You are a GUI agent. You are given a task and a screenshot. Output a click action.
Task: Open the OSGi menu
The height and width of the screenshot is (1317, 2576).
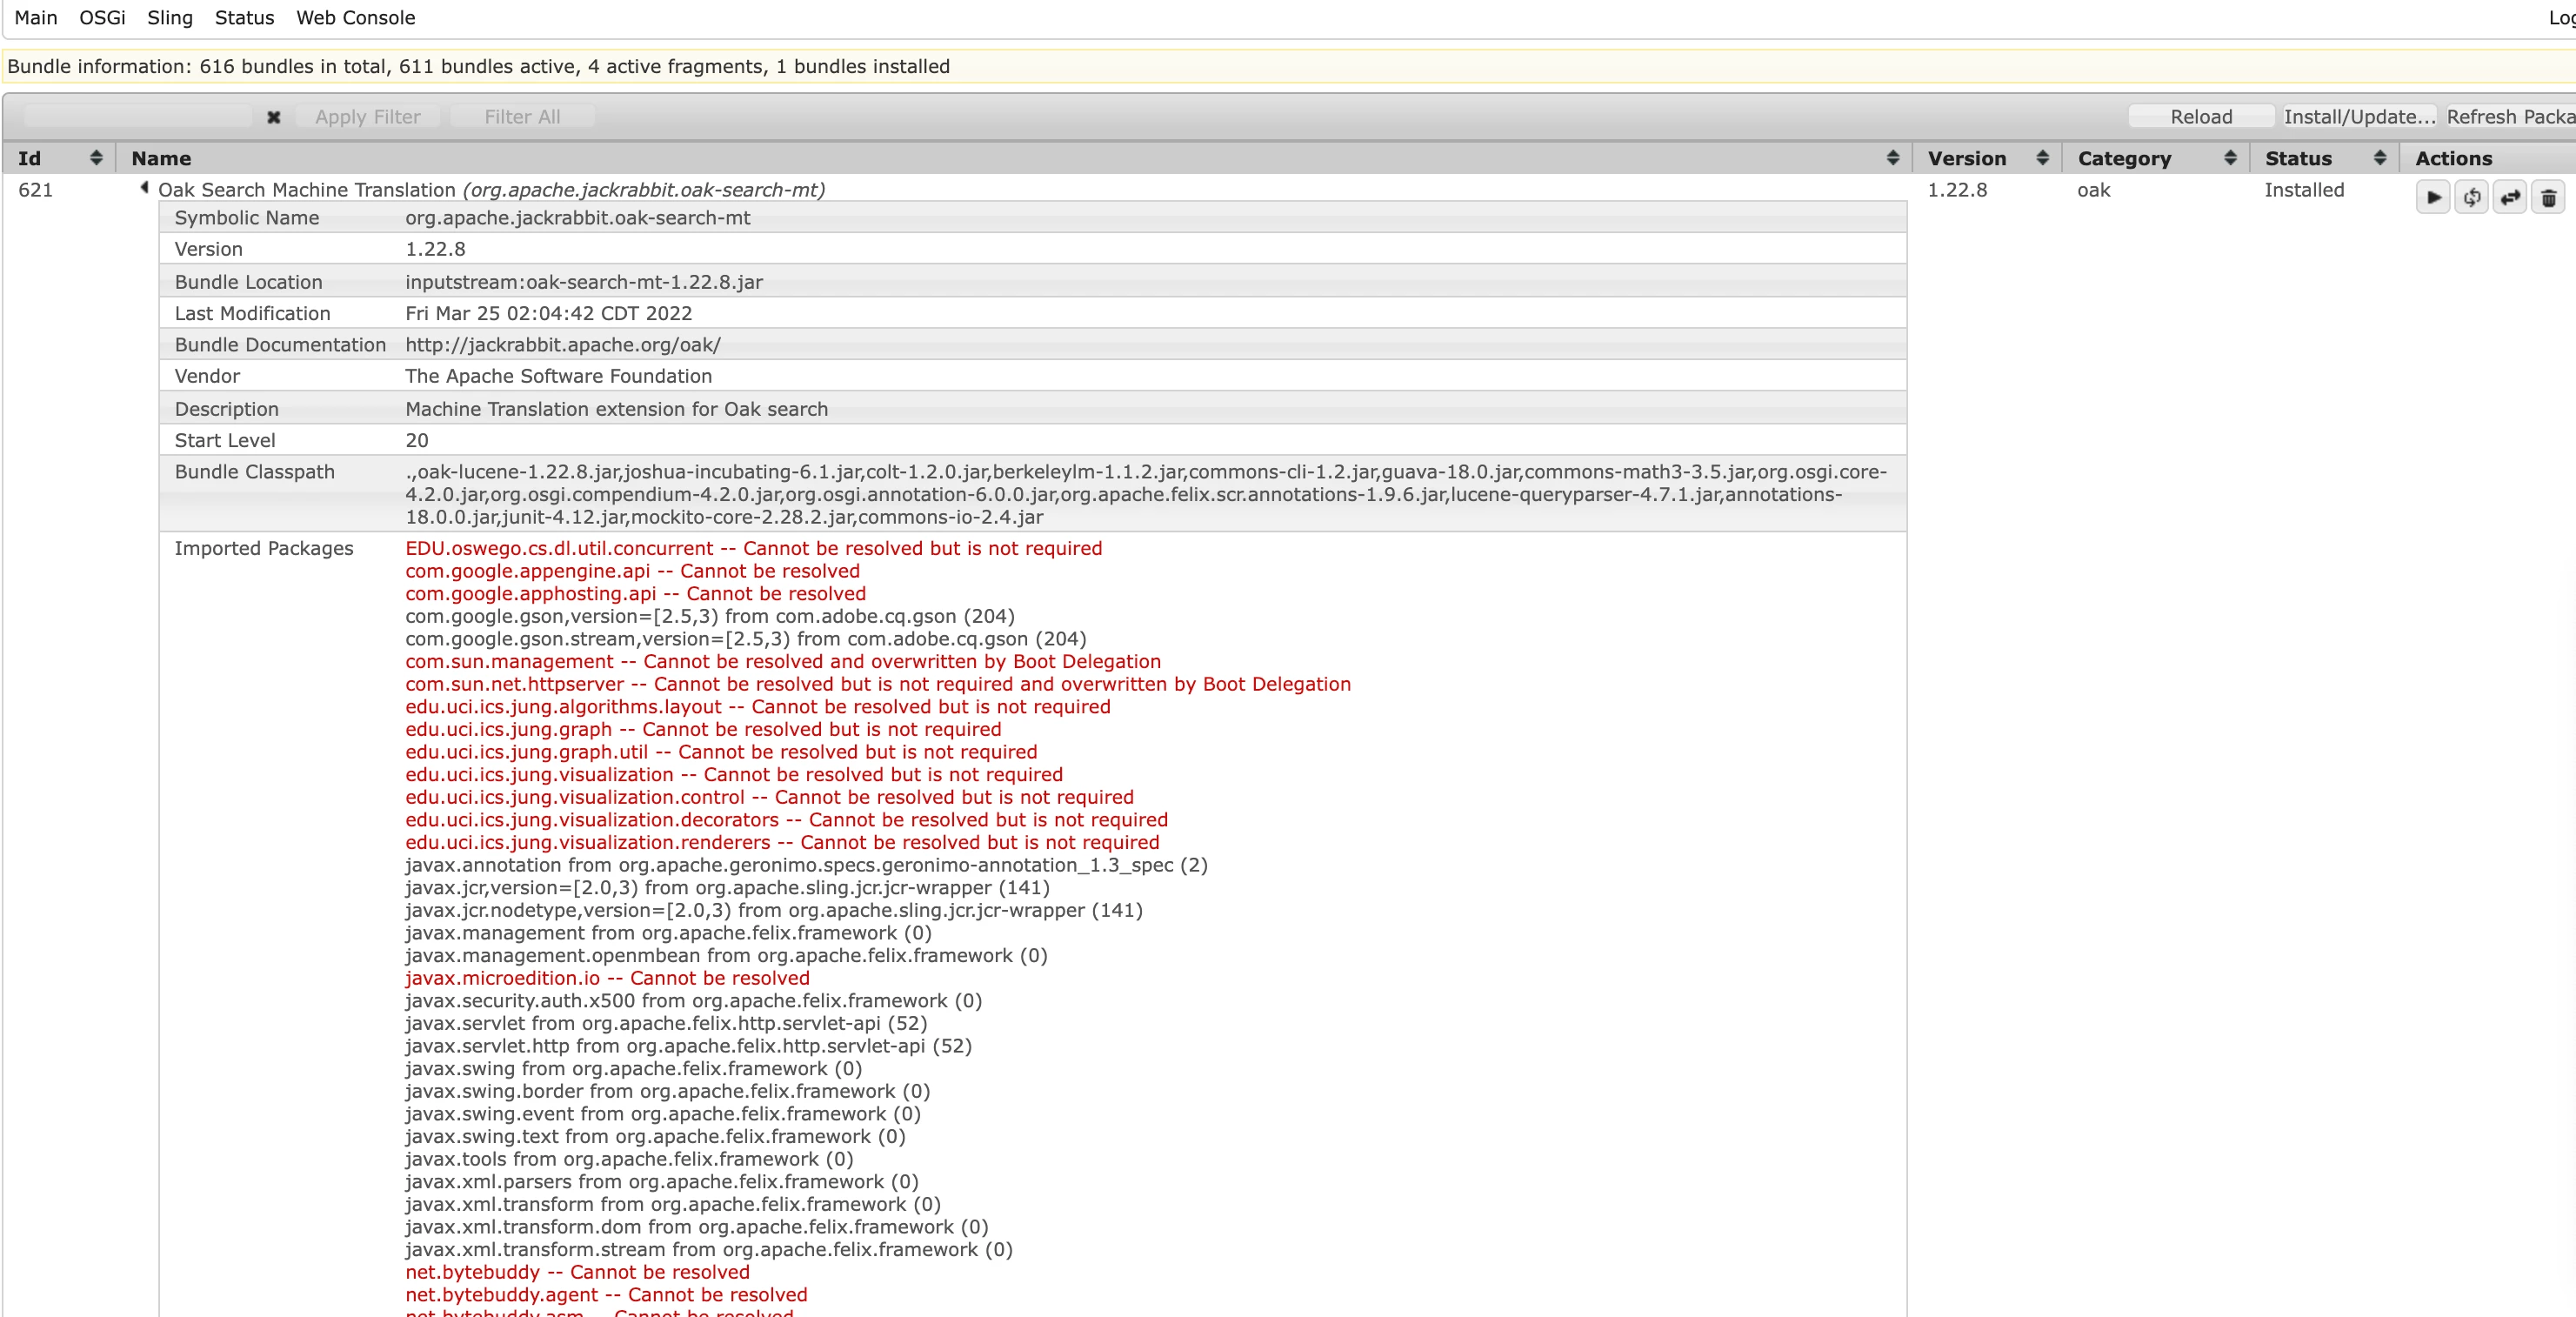[x=102, y=18]
